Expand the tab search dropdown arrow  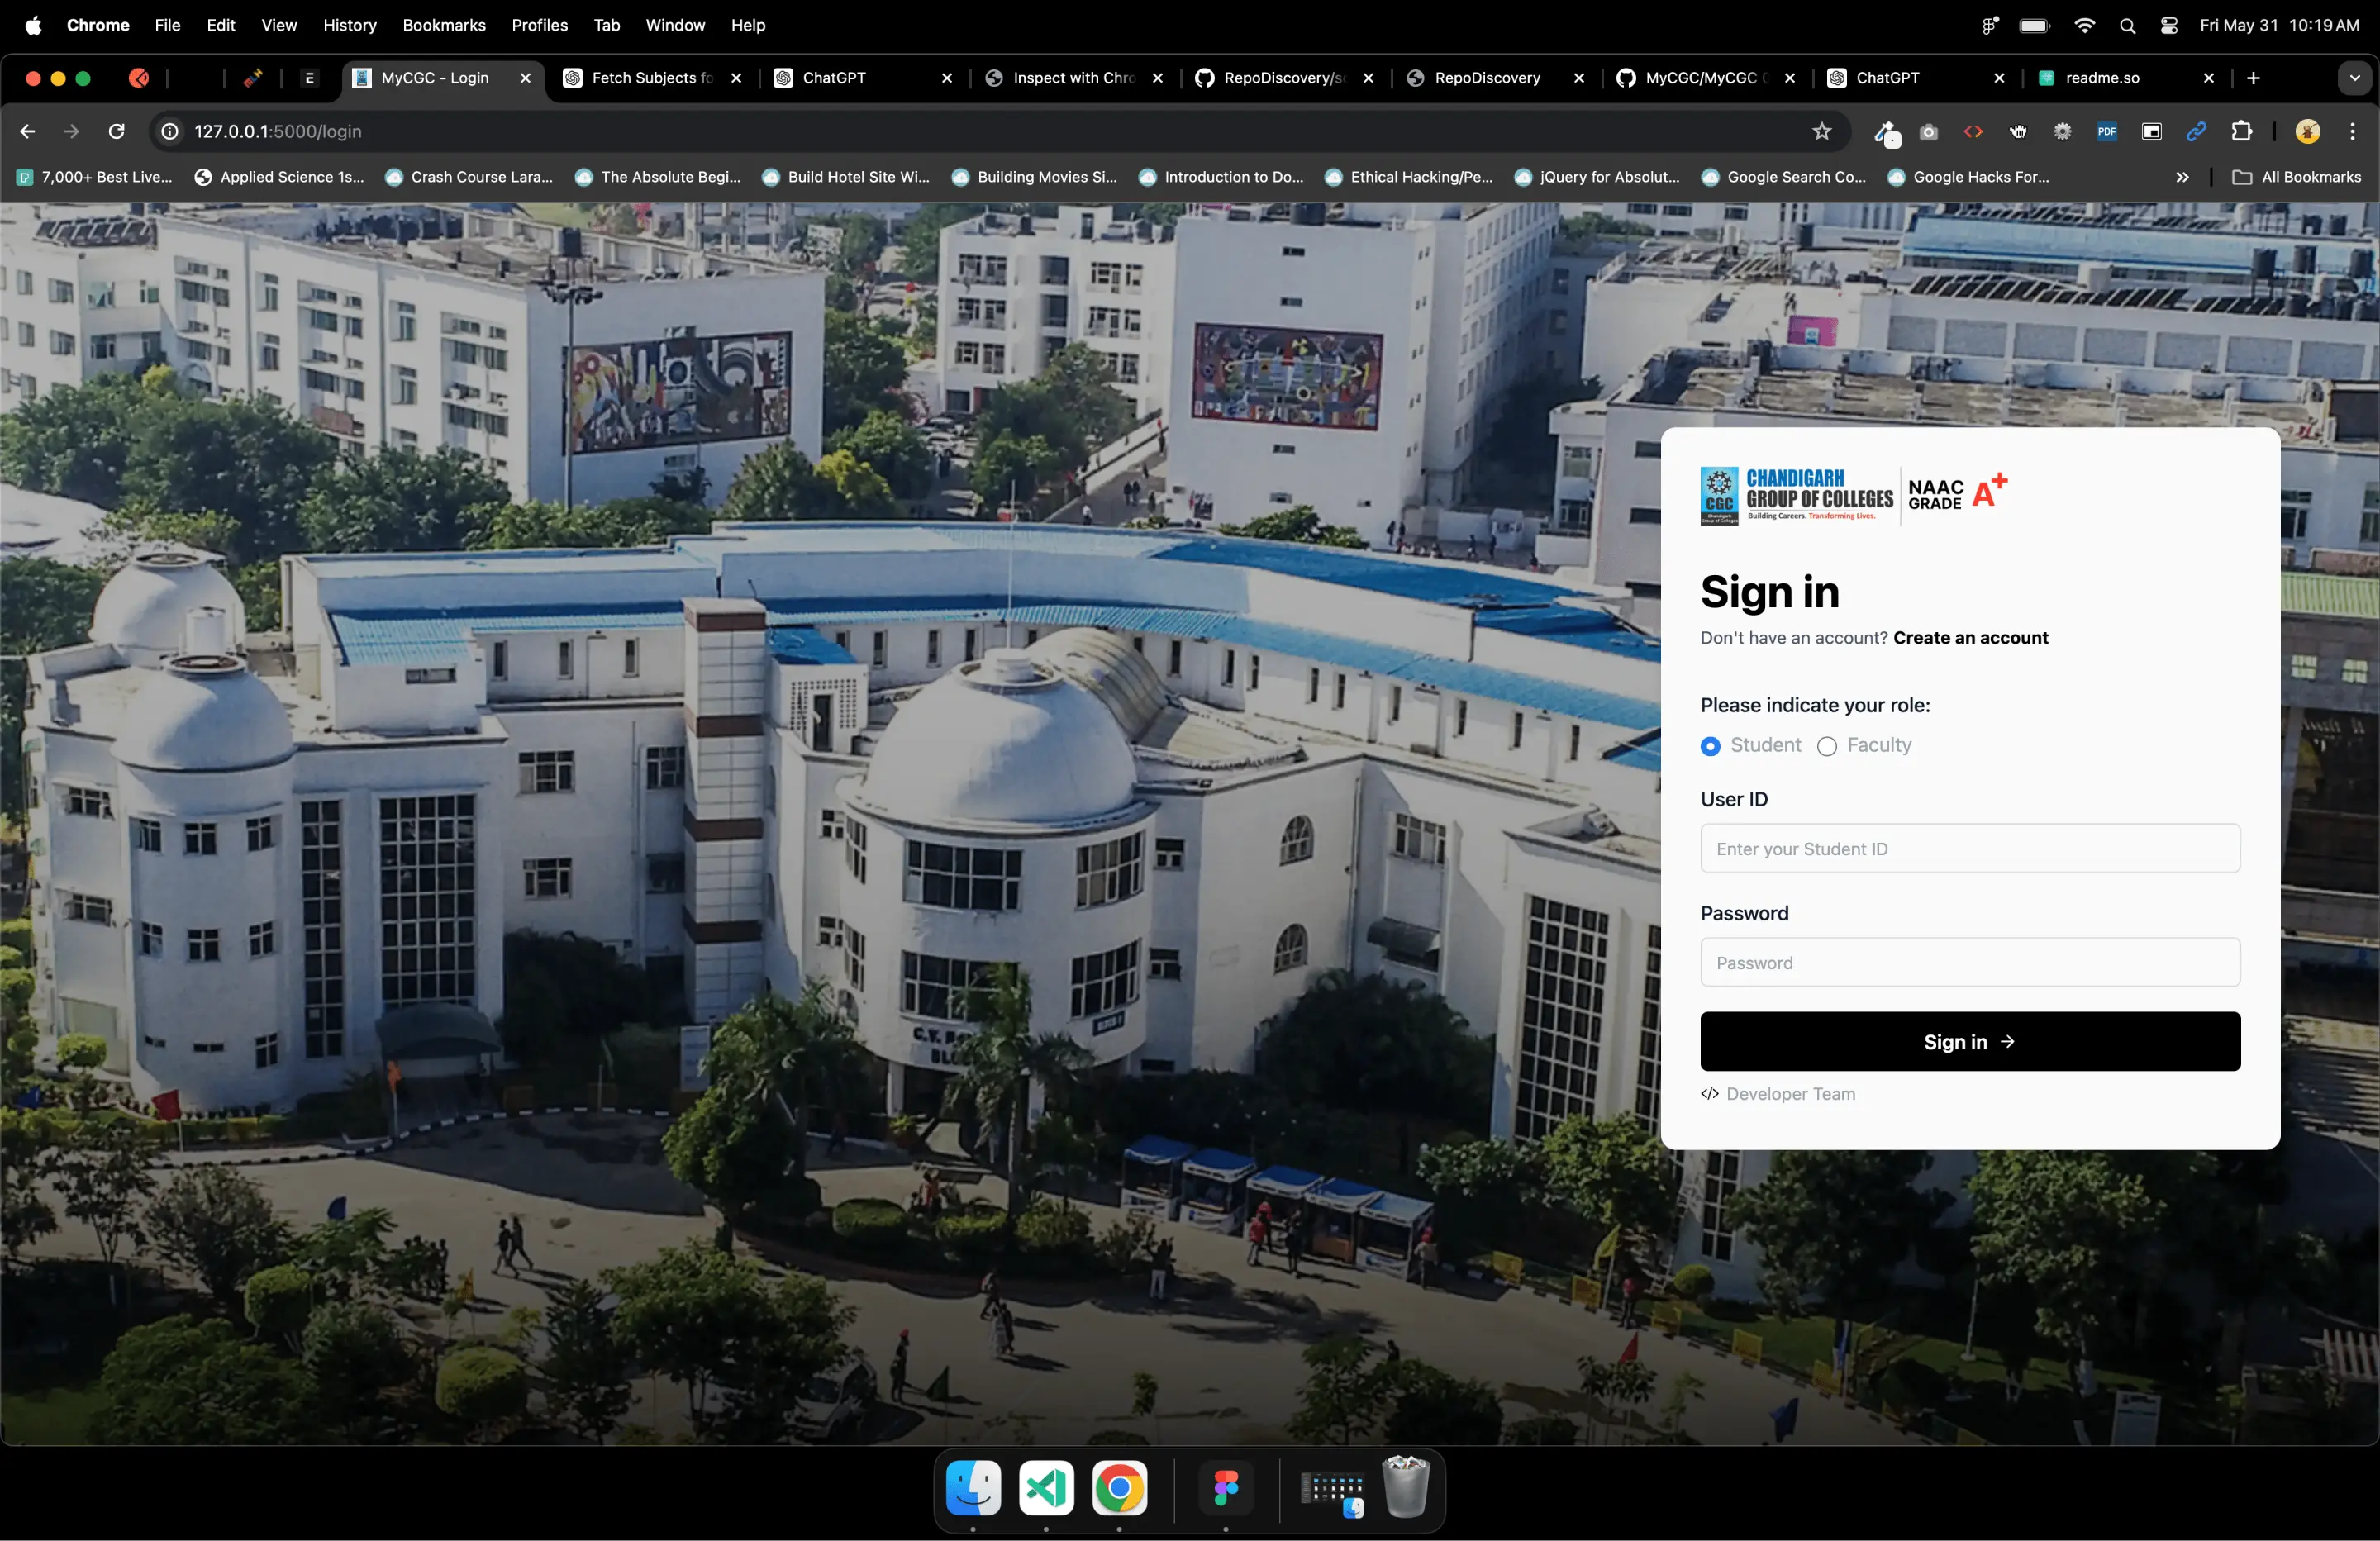coord(2354,78)
